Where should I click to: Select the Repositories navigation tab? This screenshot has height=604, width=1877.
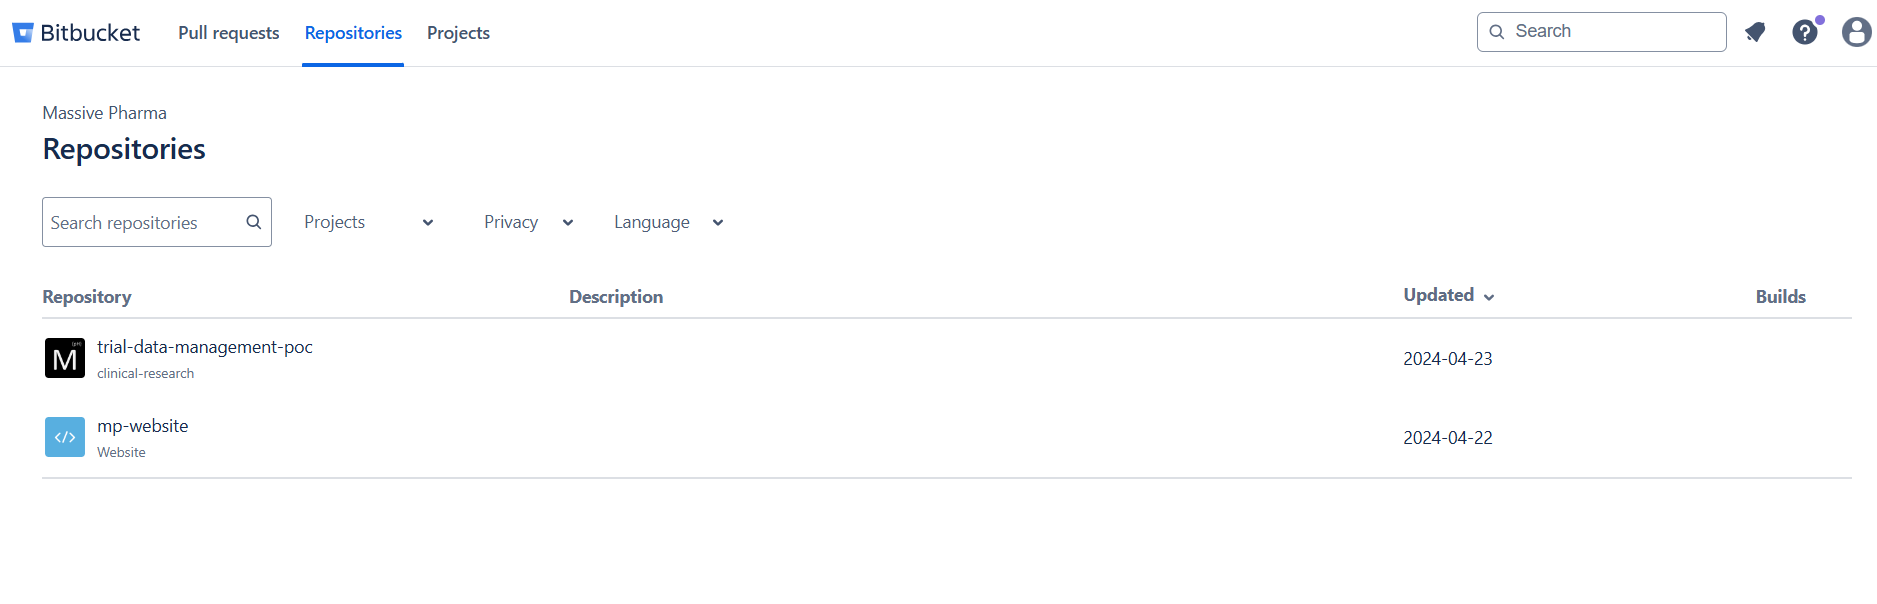(x=353, y=33)
